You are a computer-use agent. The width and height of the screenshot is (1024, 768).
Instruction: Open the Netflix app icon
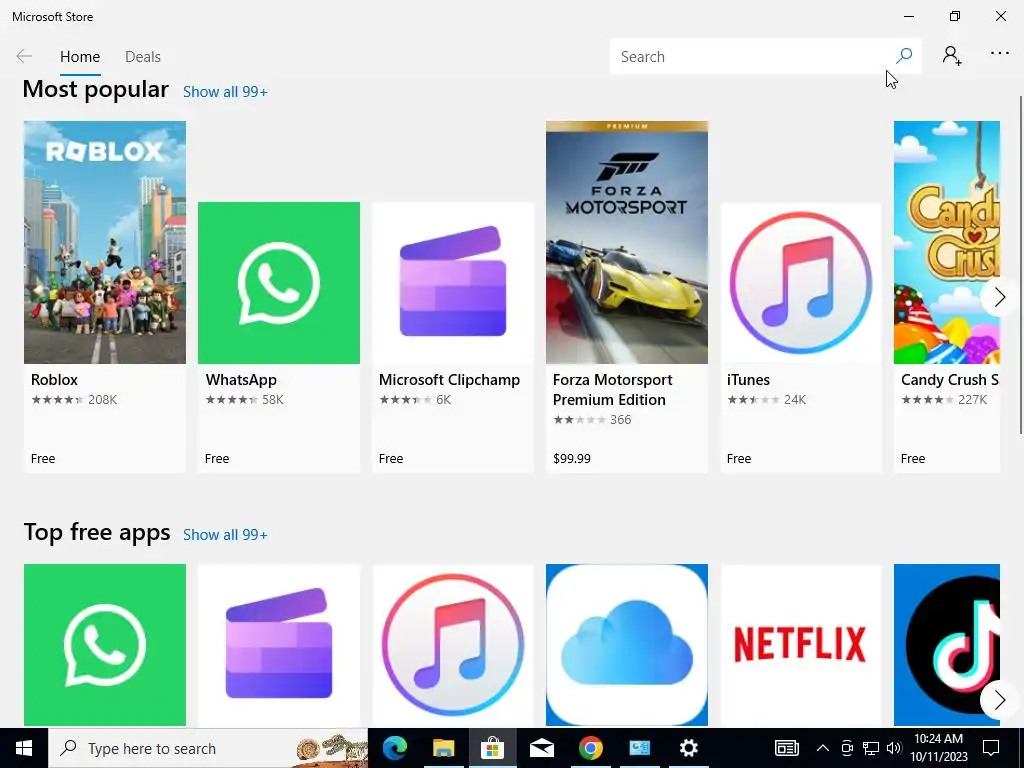801,645
